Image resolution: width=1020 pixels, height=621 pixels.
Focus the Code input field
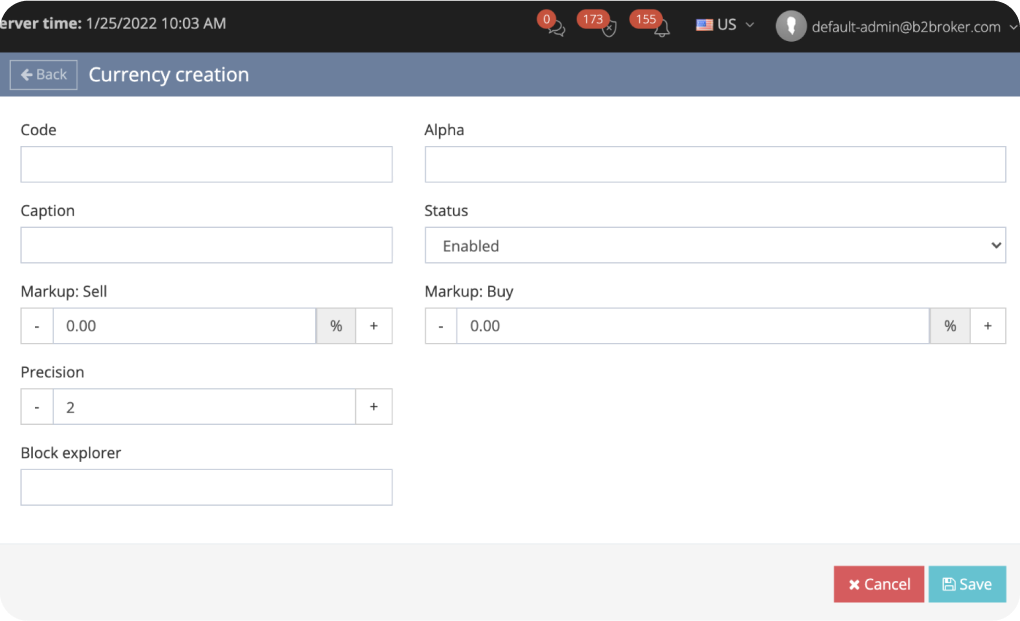pos(206,165)
